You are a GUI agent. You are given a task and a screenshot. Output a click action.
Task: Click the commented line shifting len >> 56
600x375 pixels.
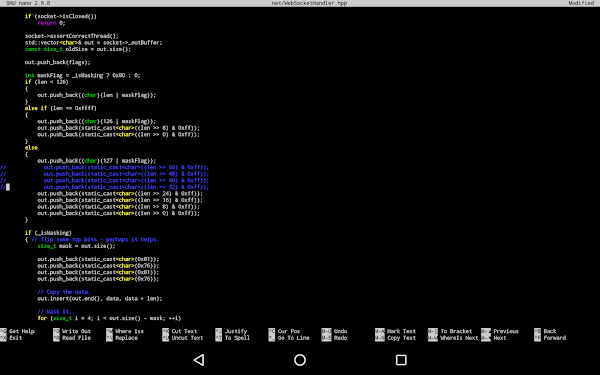104,167
